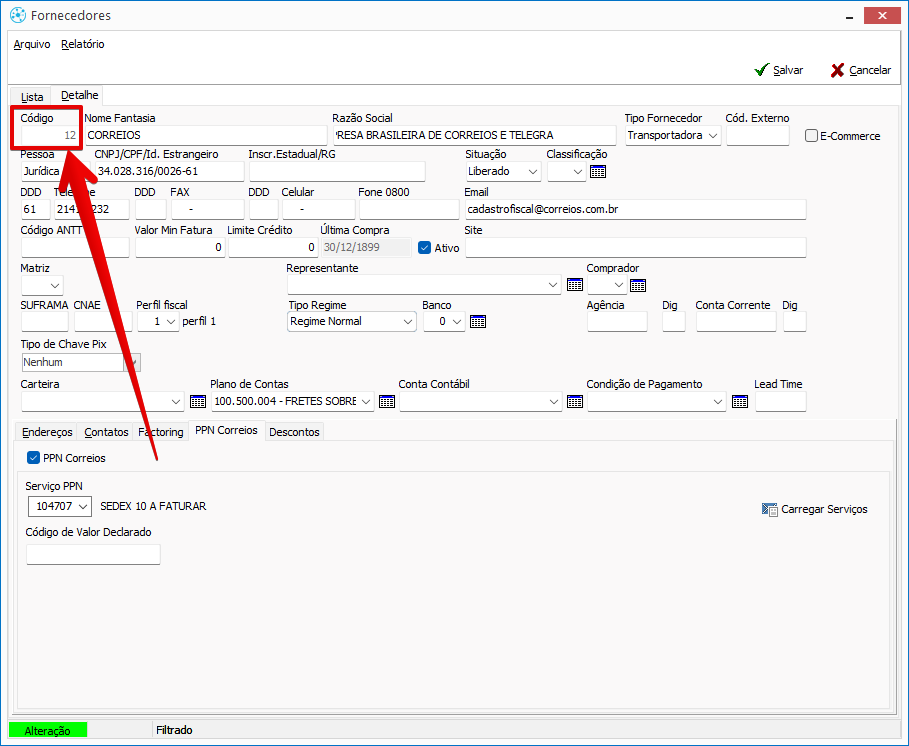Open the Carteira dropdown
Screen dimensions: 909x746
click(x=176, y=402)
